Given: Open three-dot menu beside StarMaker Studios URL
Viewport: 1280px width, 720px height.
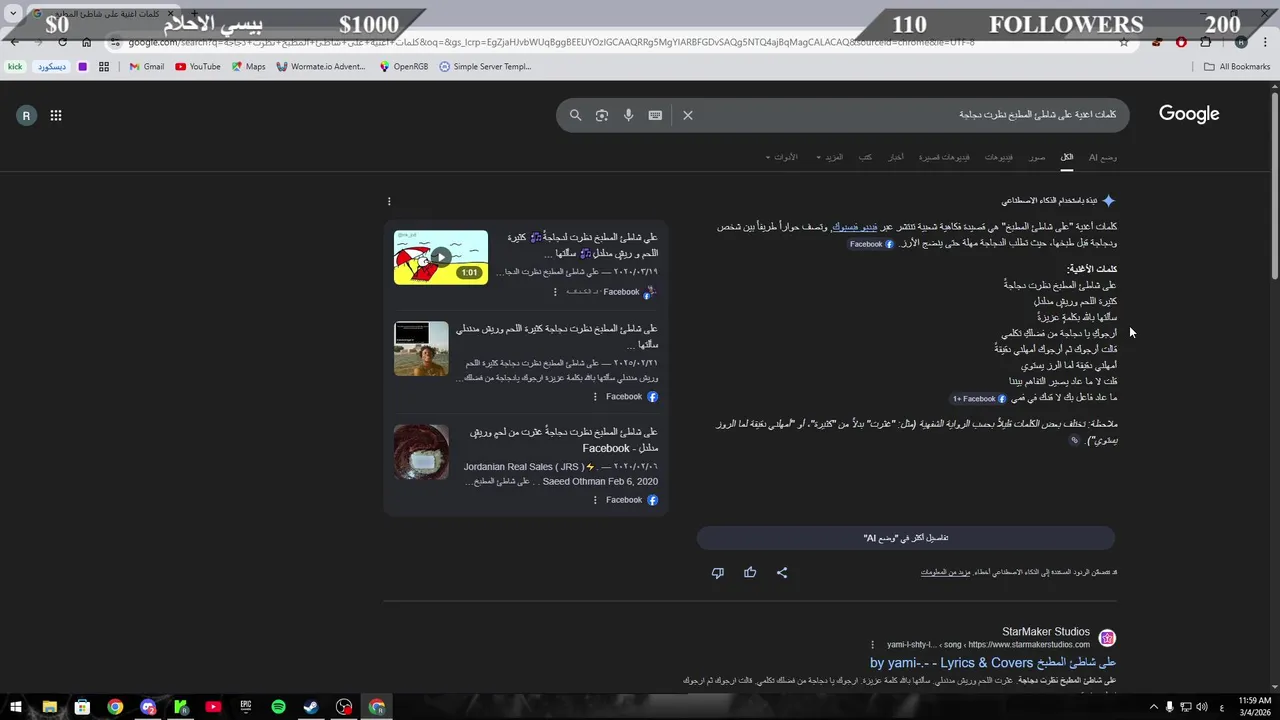Looking at the screenshot, I should [873, 645].
